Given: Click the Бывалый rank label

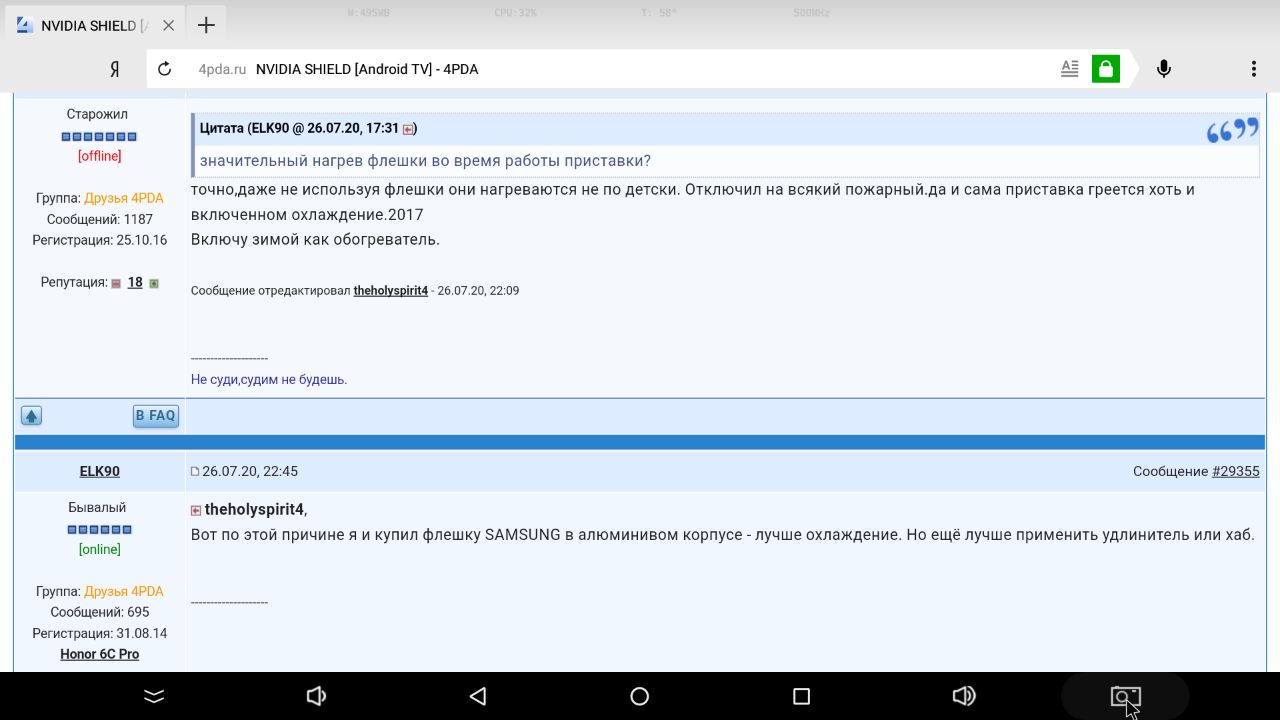Looking at the screenshot, I should pyautogui.click(x=97, y=507).
